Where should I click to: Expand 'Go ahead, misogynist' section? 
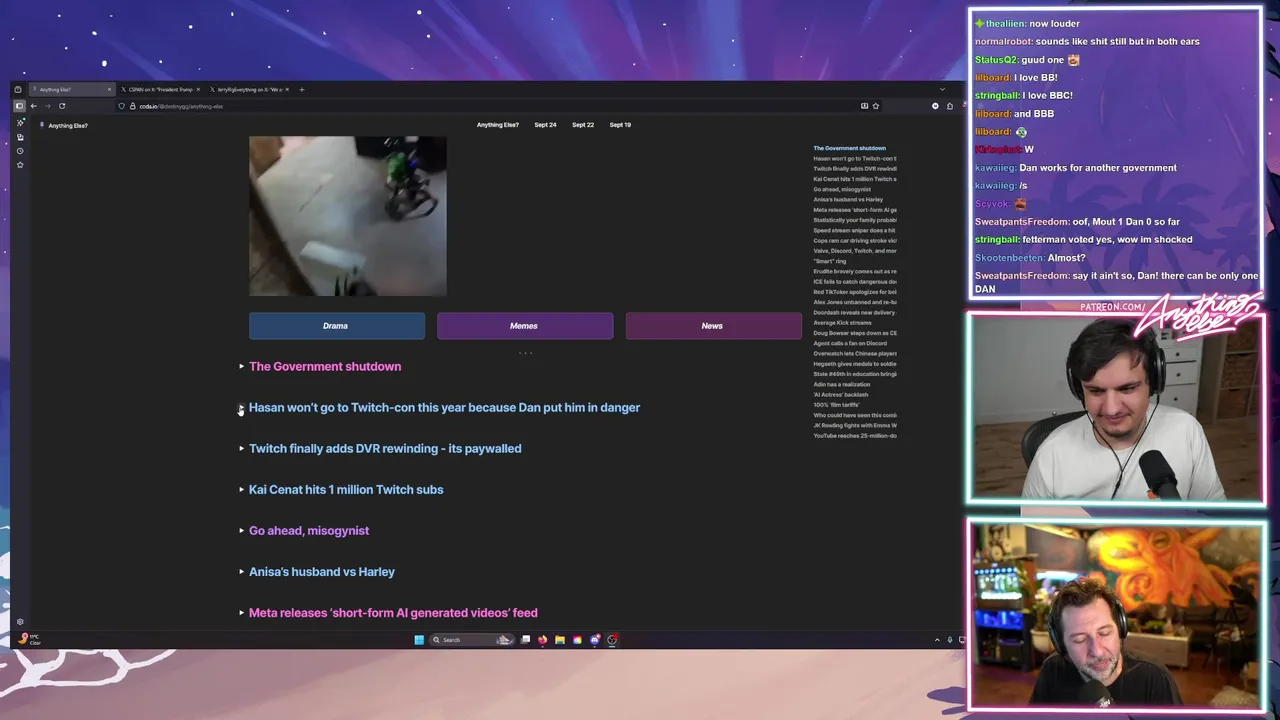pos(241,531)
